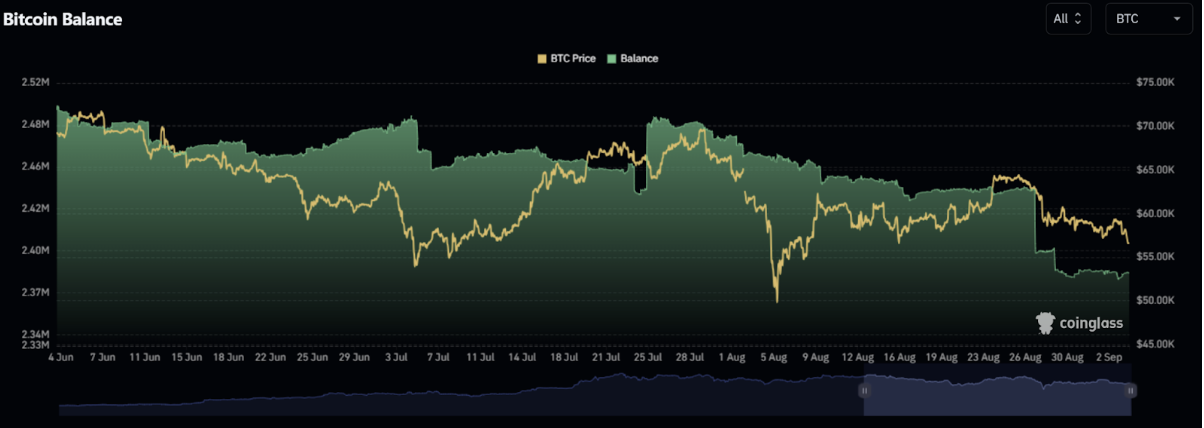Click the green Balance legend swatch
Viewport: 1204px width, 428px height.
tap(612, 59)
